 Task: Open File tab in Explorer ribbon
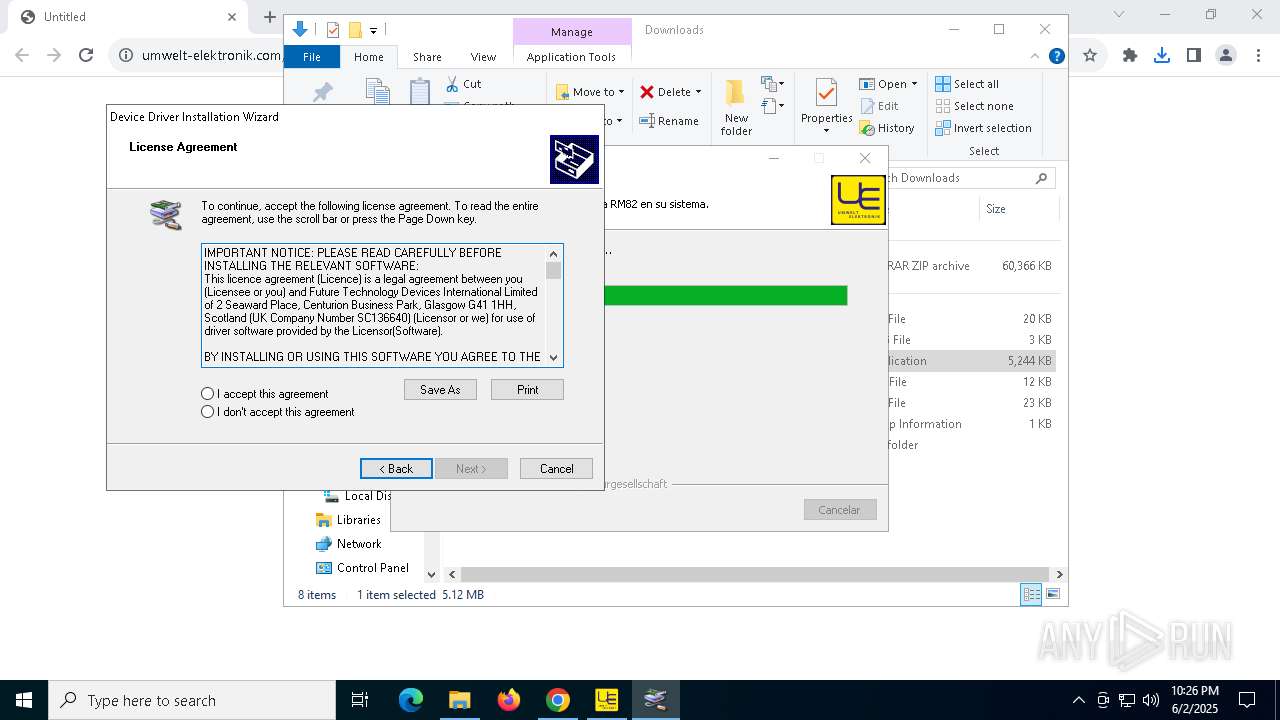coord(312,57)
